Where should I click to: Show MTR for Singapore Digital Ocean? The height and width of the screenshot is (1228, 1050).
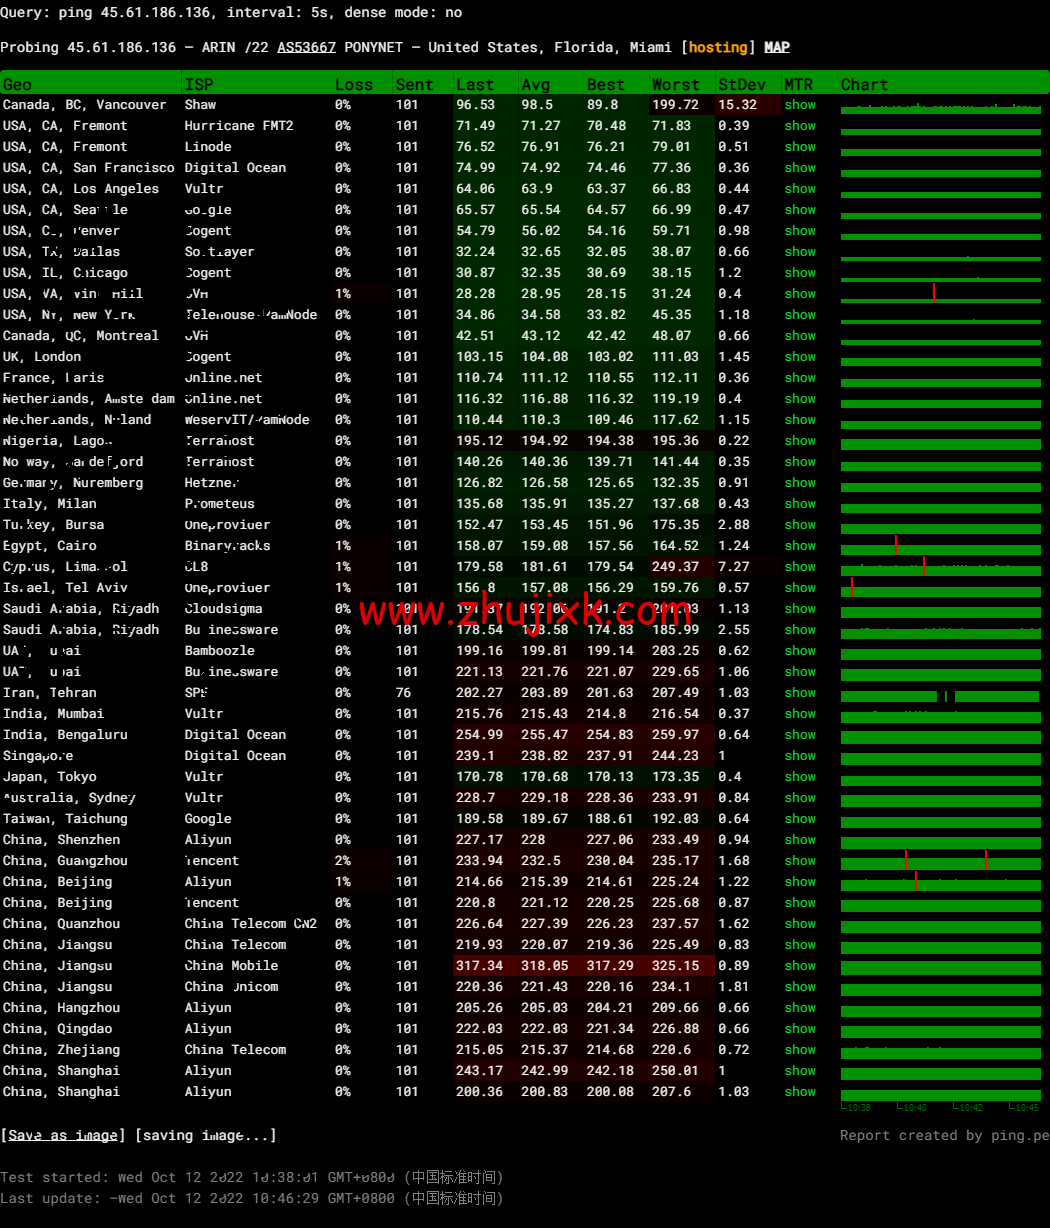(800, 755)
